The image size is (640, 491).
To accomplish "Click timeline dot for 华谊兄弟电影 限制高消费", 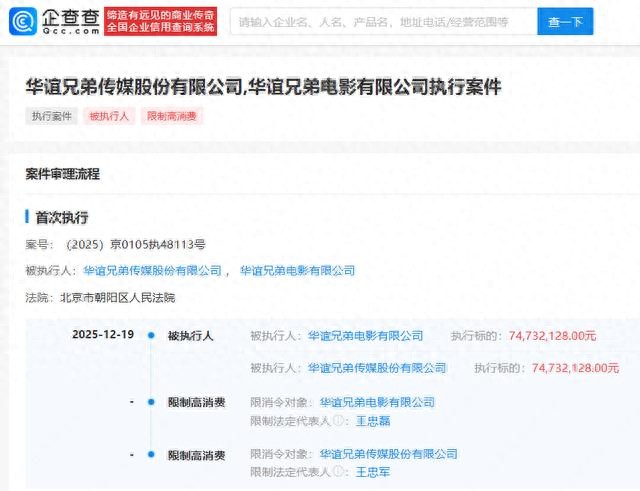I will [151, 402].
